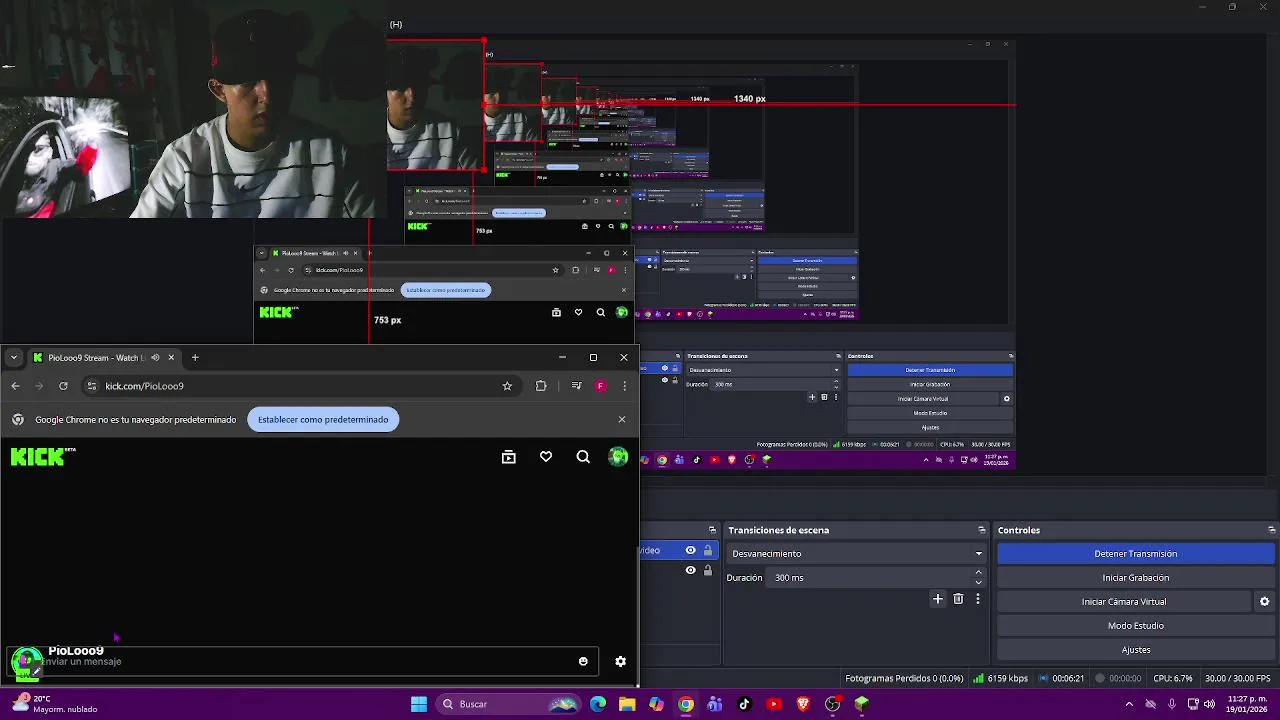
Task: Open the Desvanecimiento transition dropdown
Action: coord(856,554)
